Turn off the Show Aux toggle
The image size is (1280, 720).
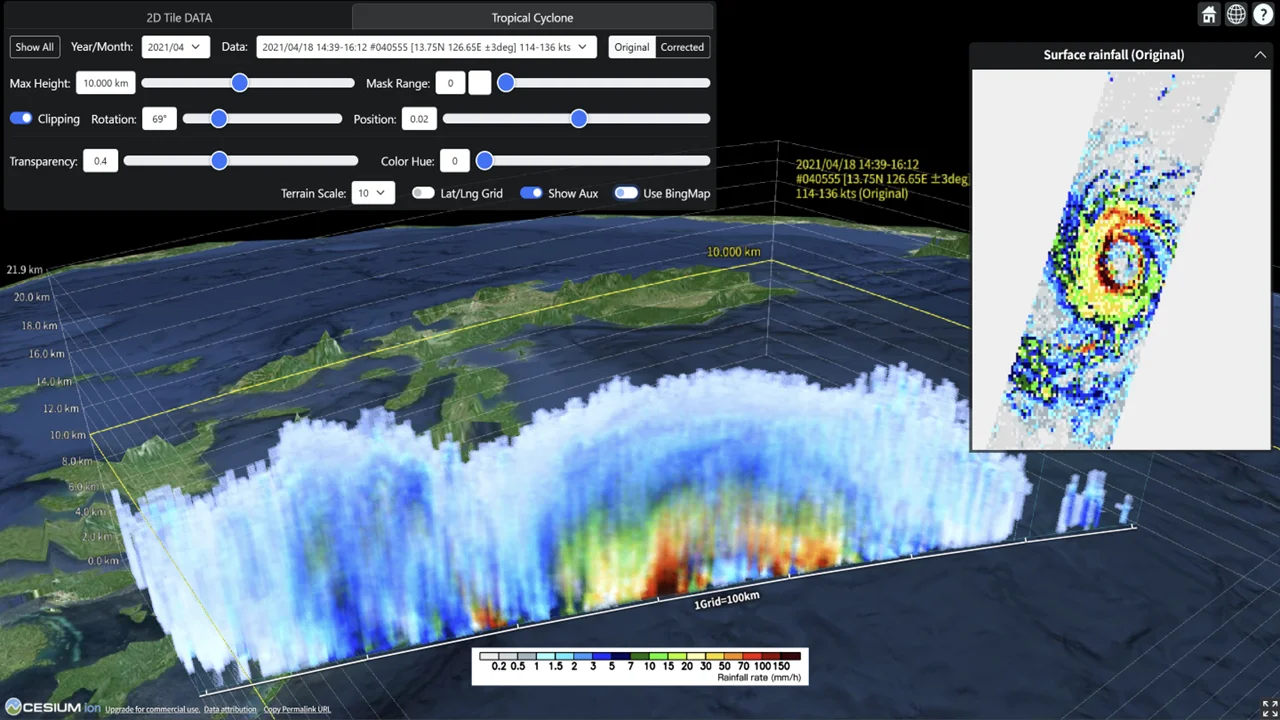click(531, 193)
